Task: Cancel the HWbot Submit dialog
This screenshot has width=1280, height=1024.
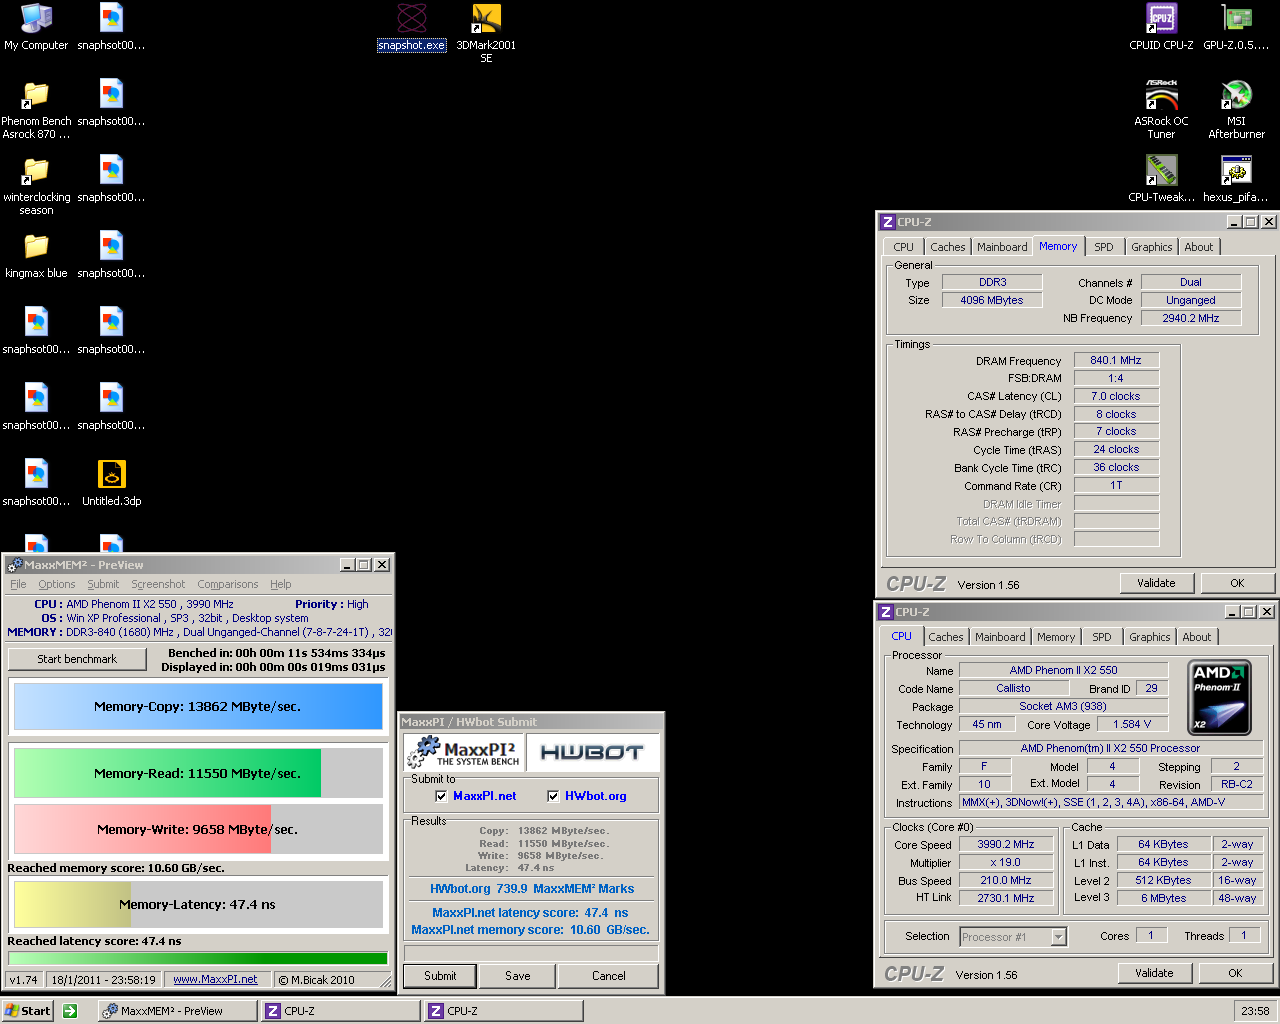Action: click(x=609, y=976)
